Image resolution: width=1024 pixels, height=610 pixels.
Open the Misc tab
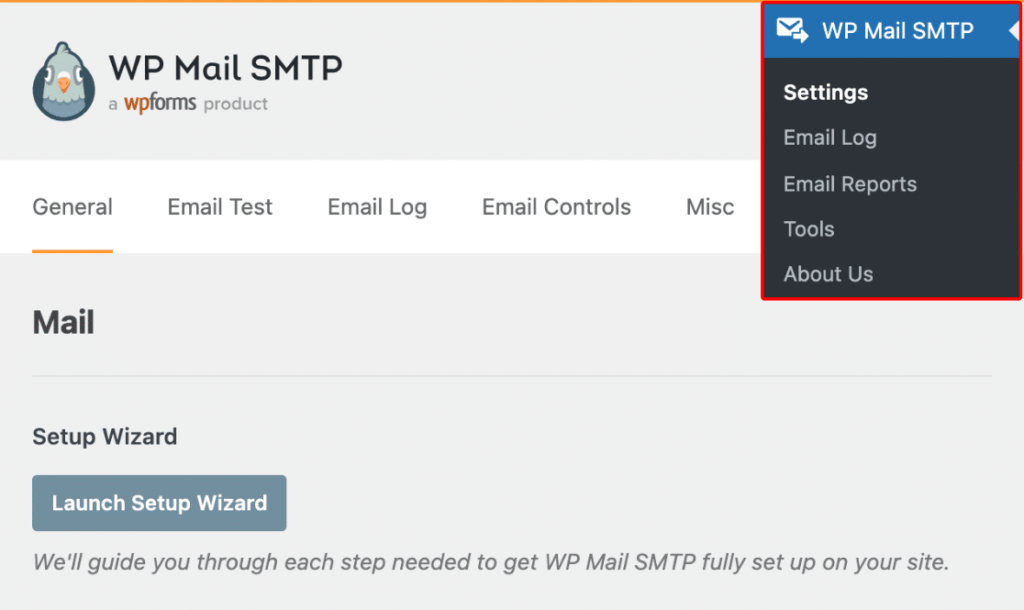[x=710, y=207]
